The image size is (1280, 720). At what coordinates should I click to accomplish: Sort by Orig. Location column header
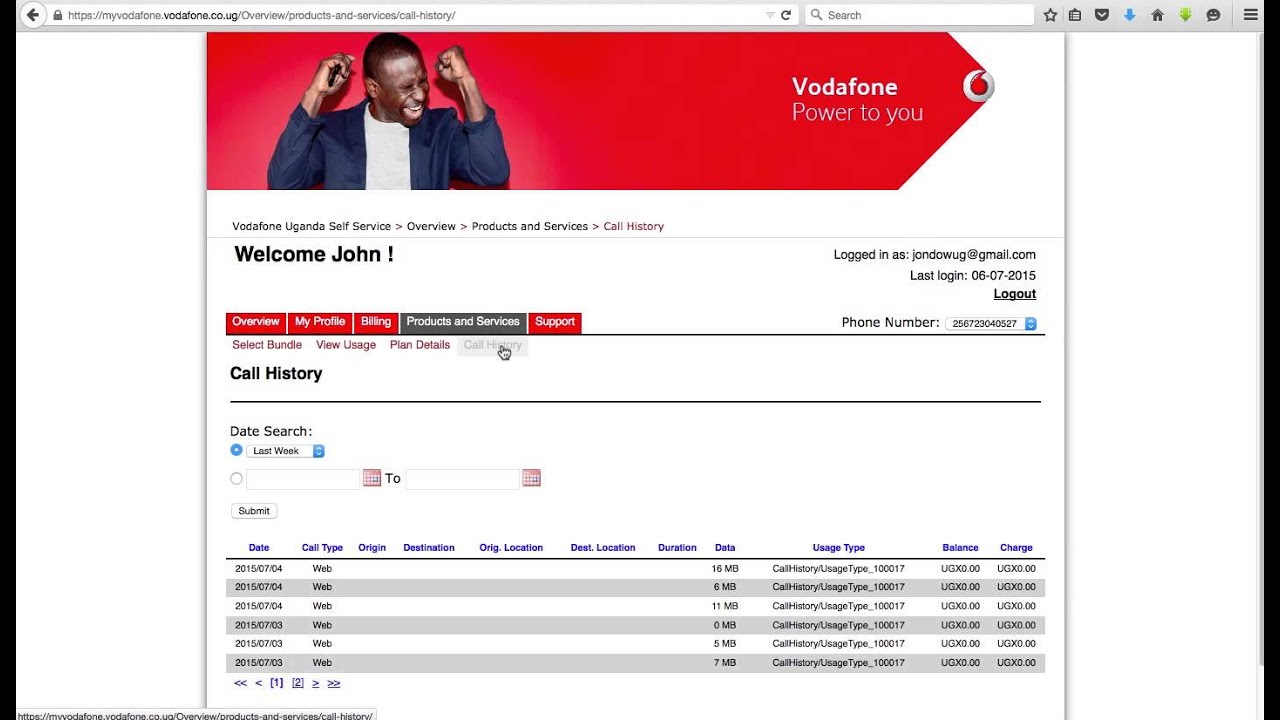[511, 548]
